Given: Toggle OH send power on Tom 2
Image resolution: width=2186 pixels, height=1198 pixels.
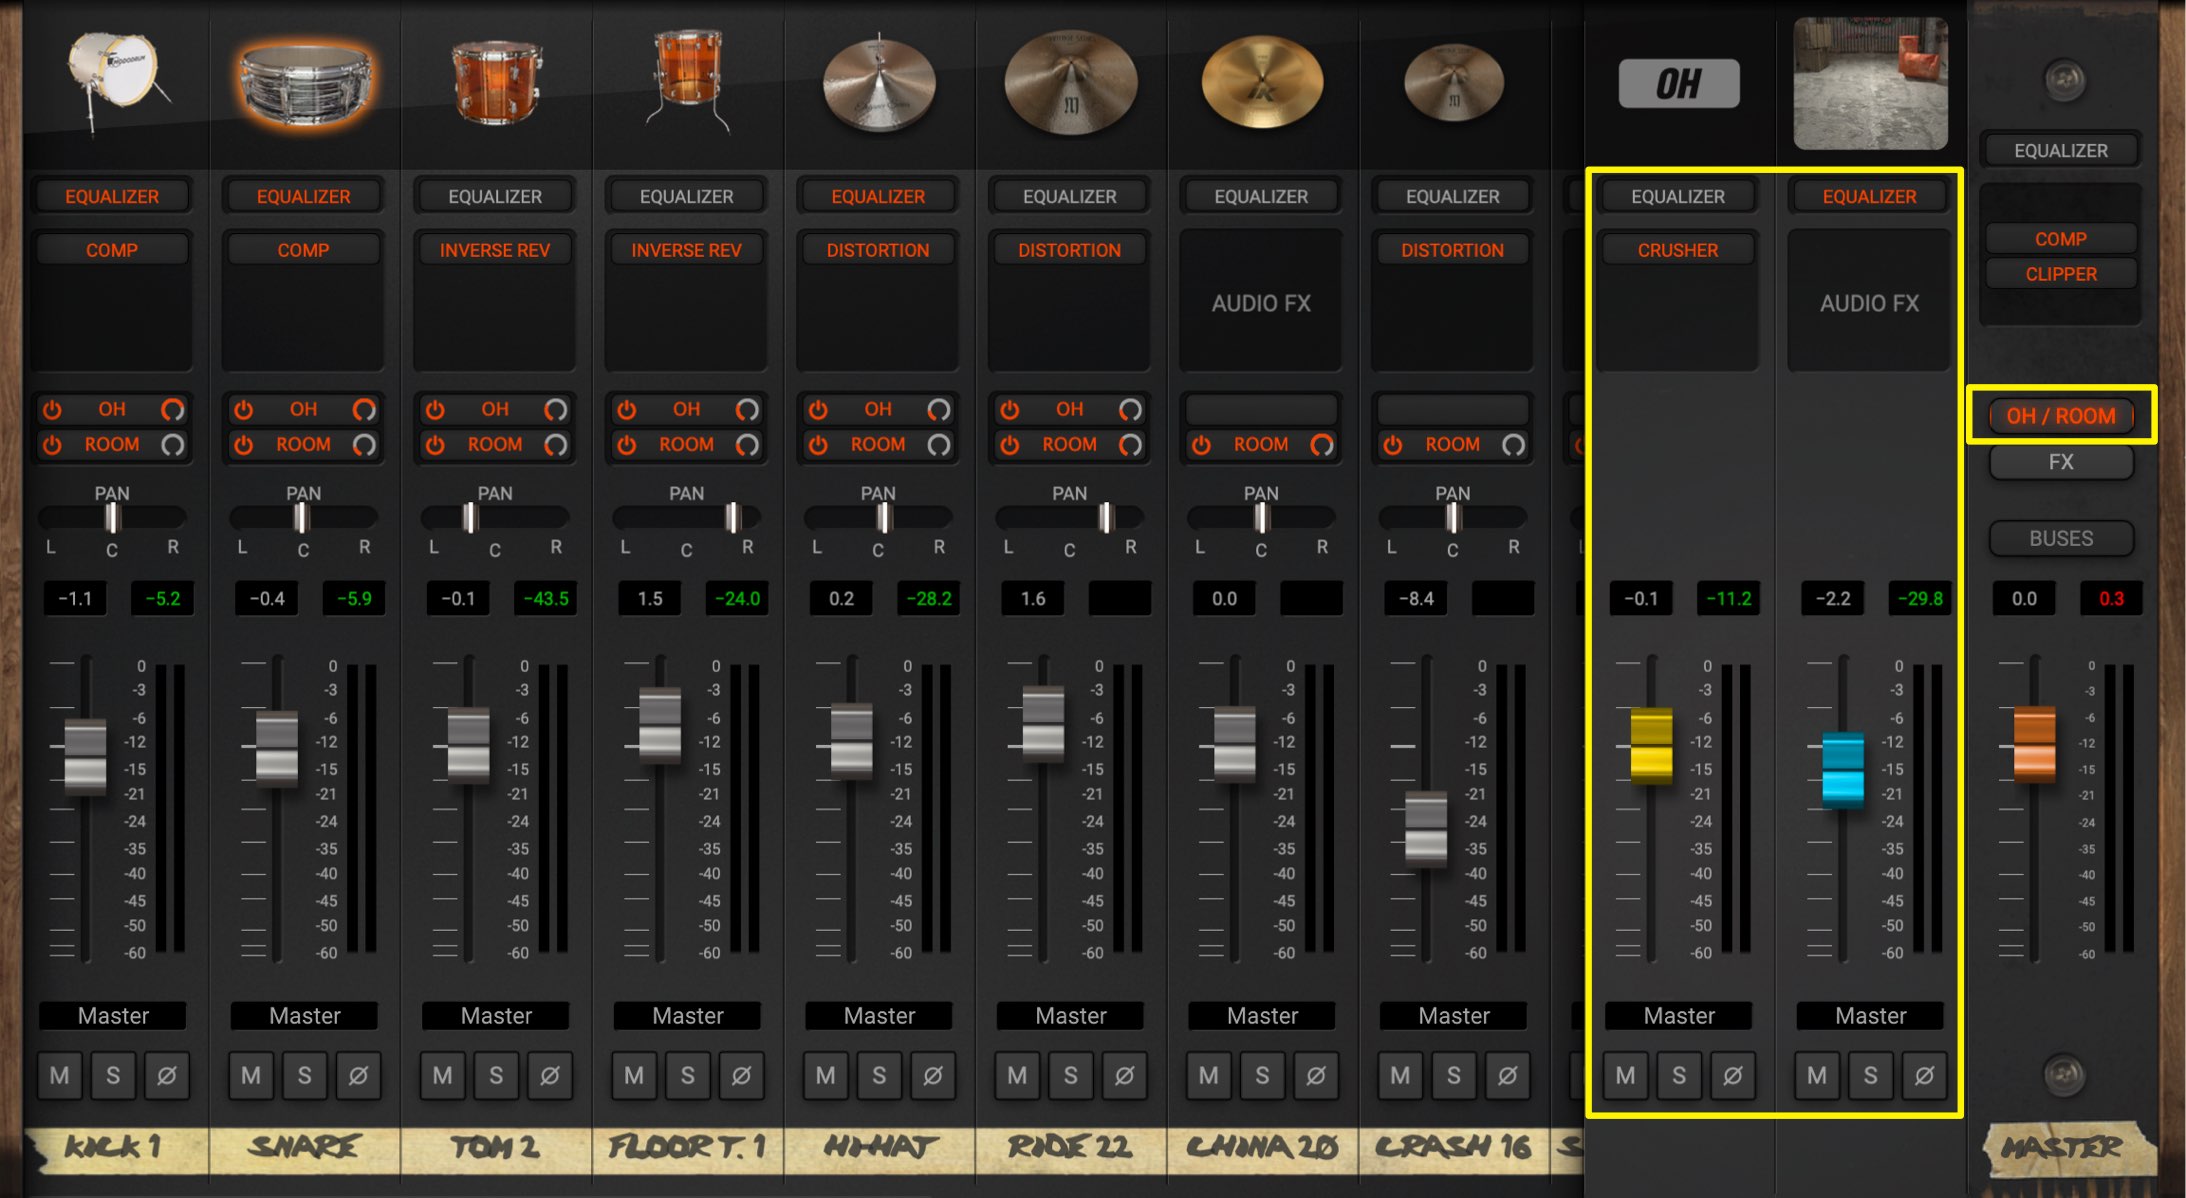Looking at the screenshot, I should tap(435, 409).
